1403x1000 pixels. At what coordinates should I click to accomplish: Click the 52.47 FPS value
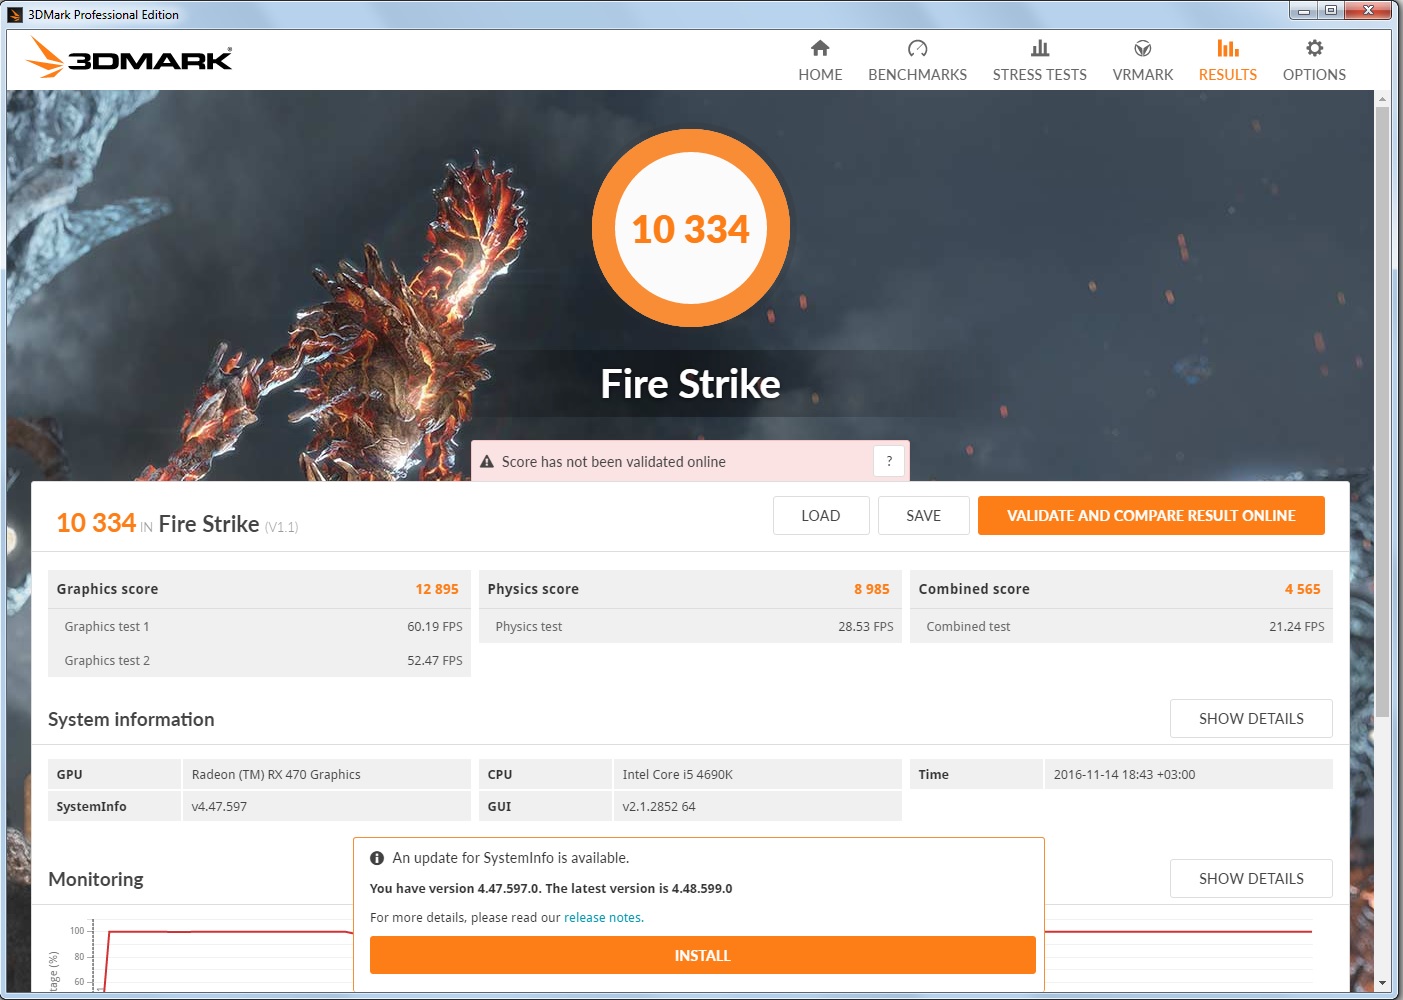435,661
